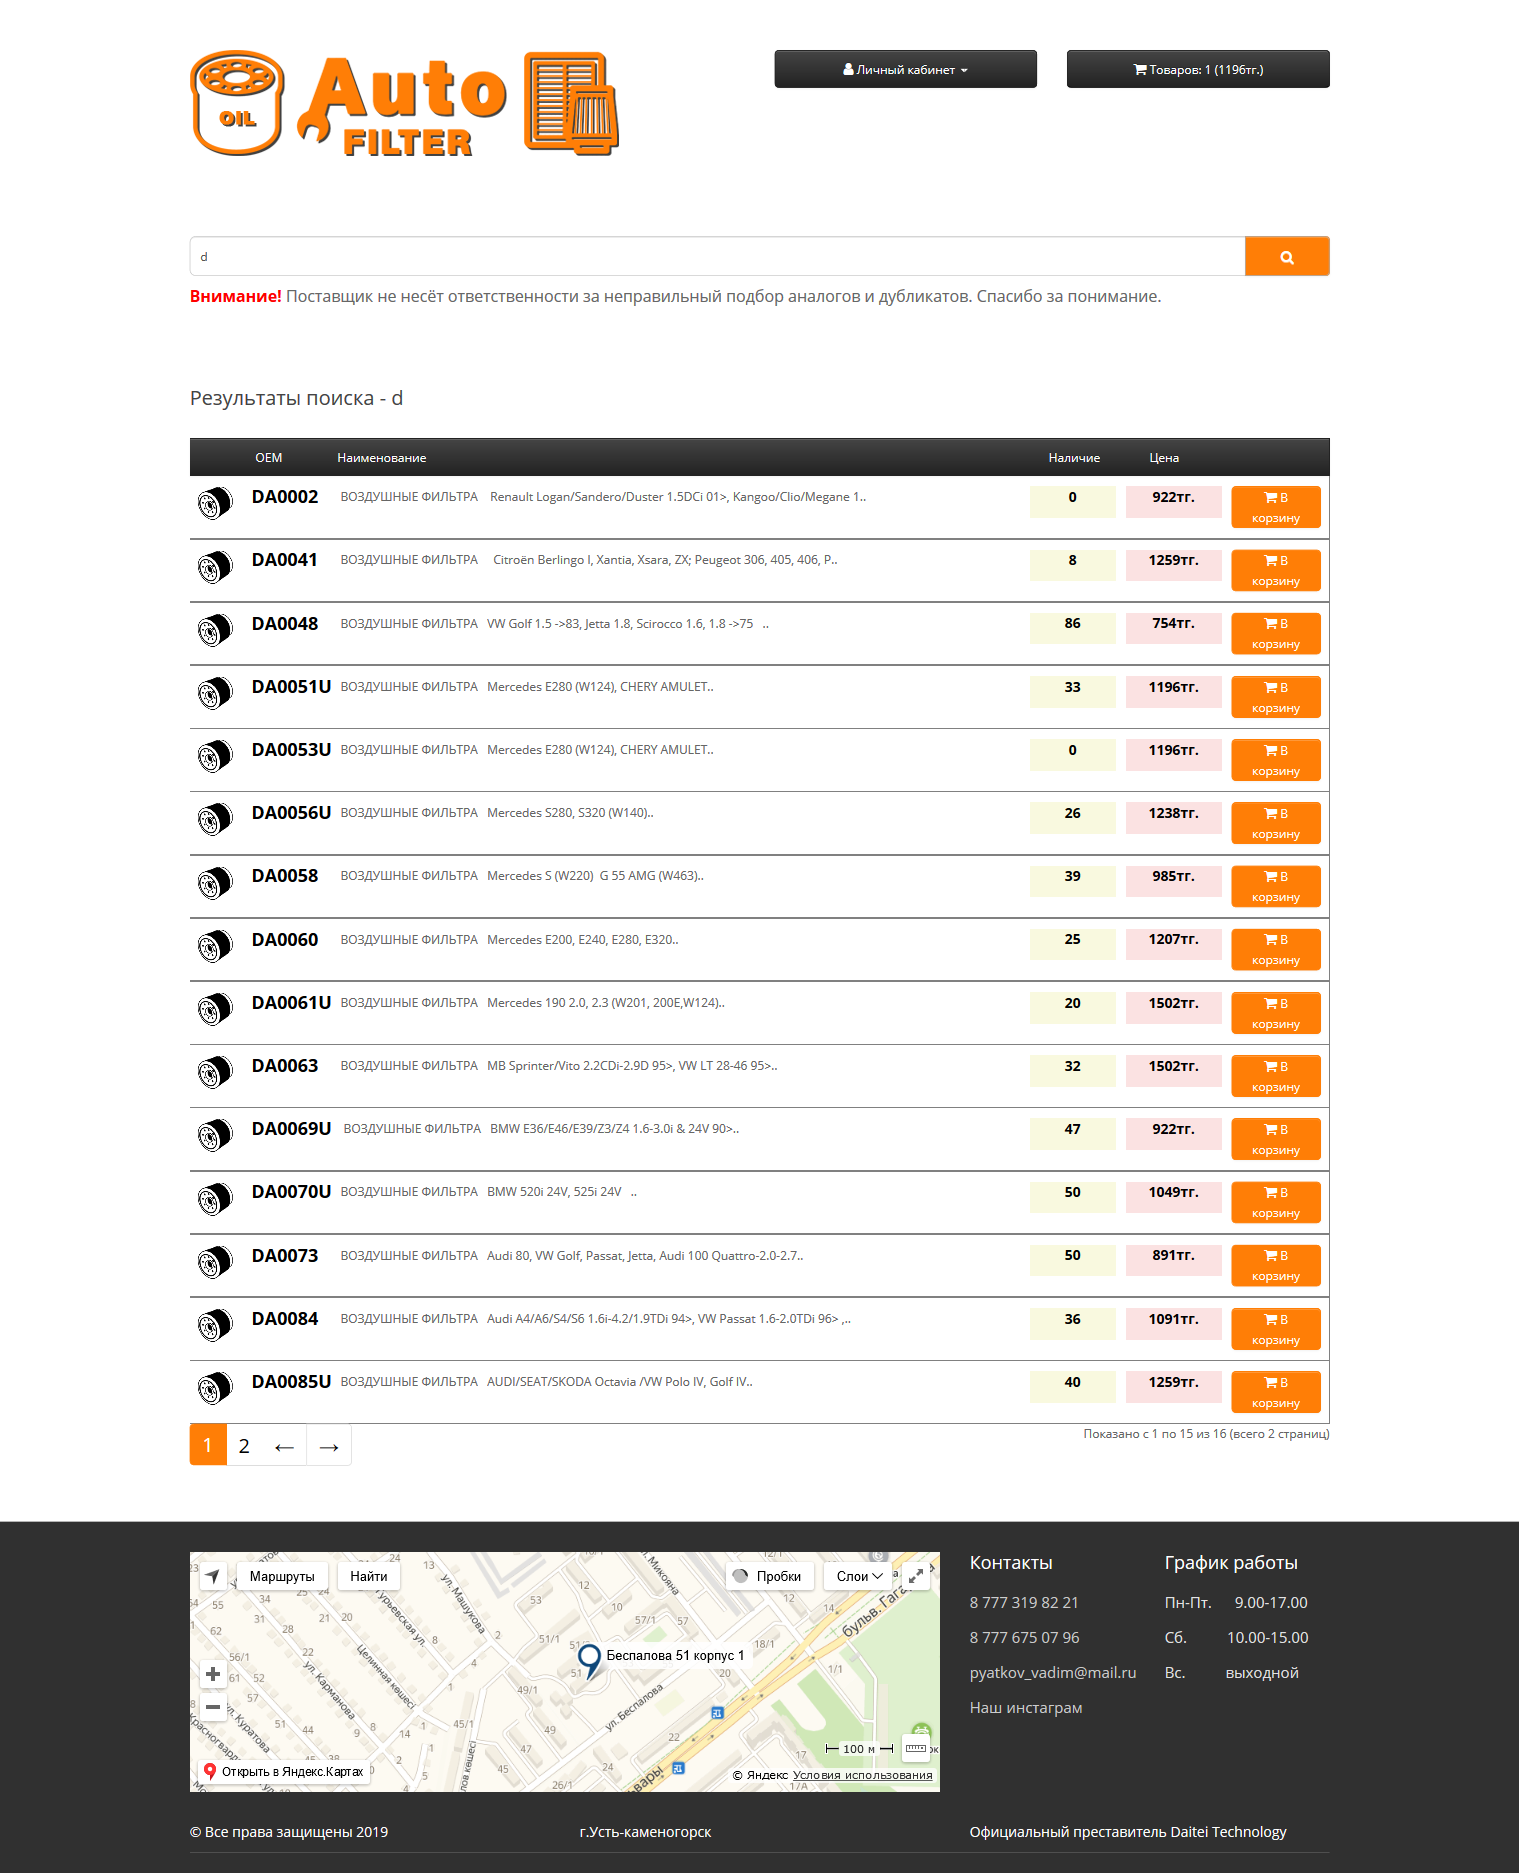Click the filter thumbnail for DA0041
Viewport: 1519px width, 1873px height.
(214, 566)
